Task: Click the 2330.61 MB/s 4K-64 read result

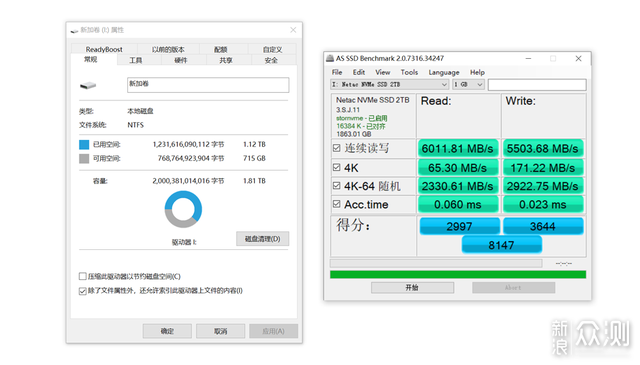Action: (x=458, y=186)
